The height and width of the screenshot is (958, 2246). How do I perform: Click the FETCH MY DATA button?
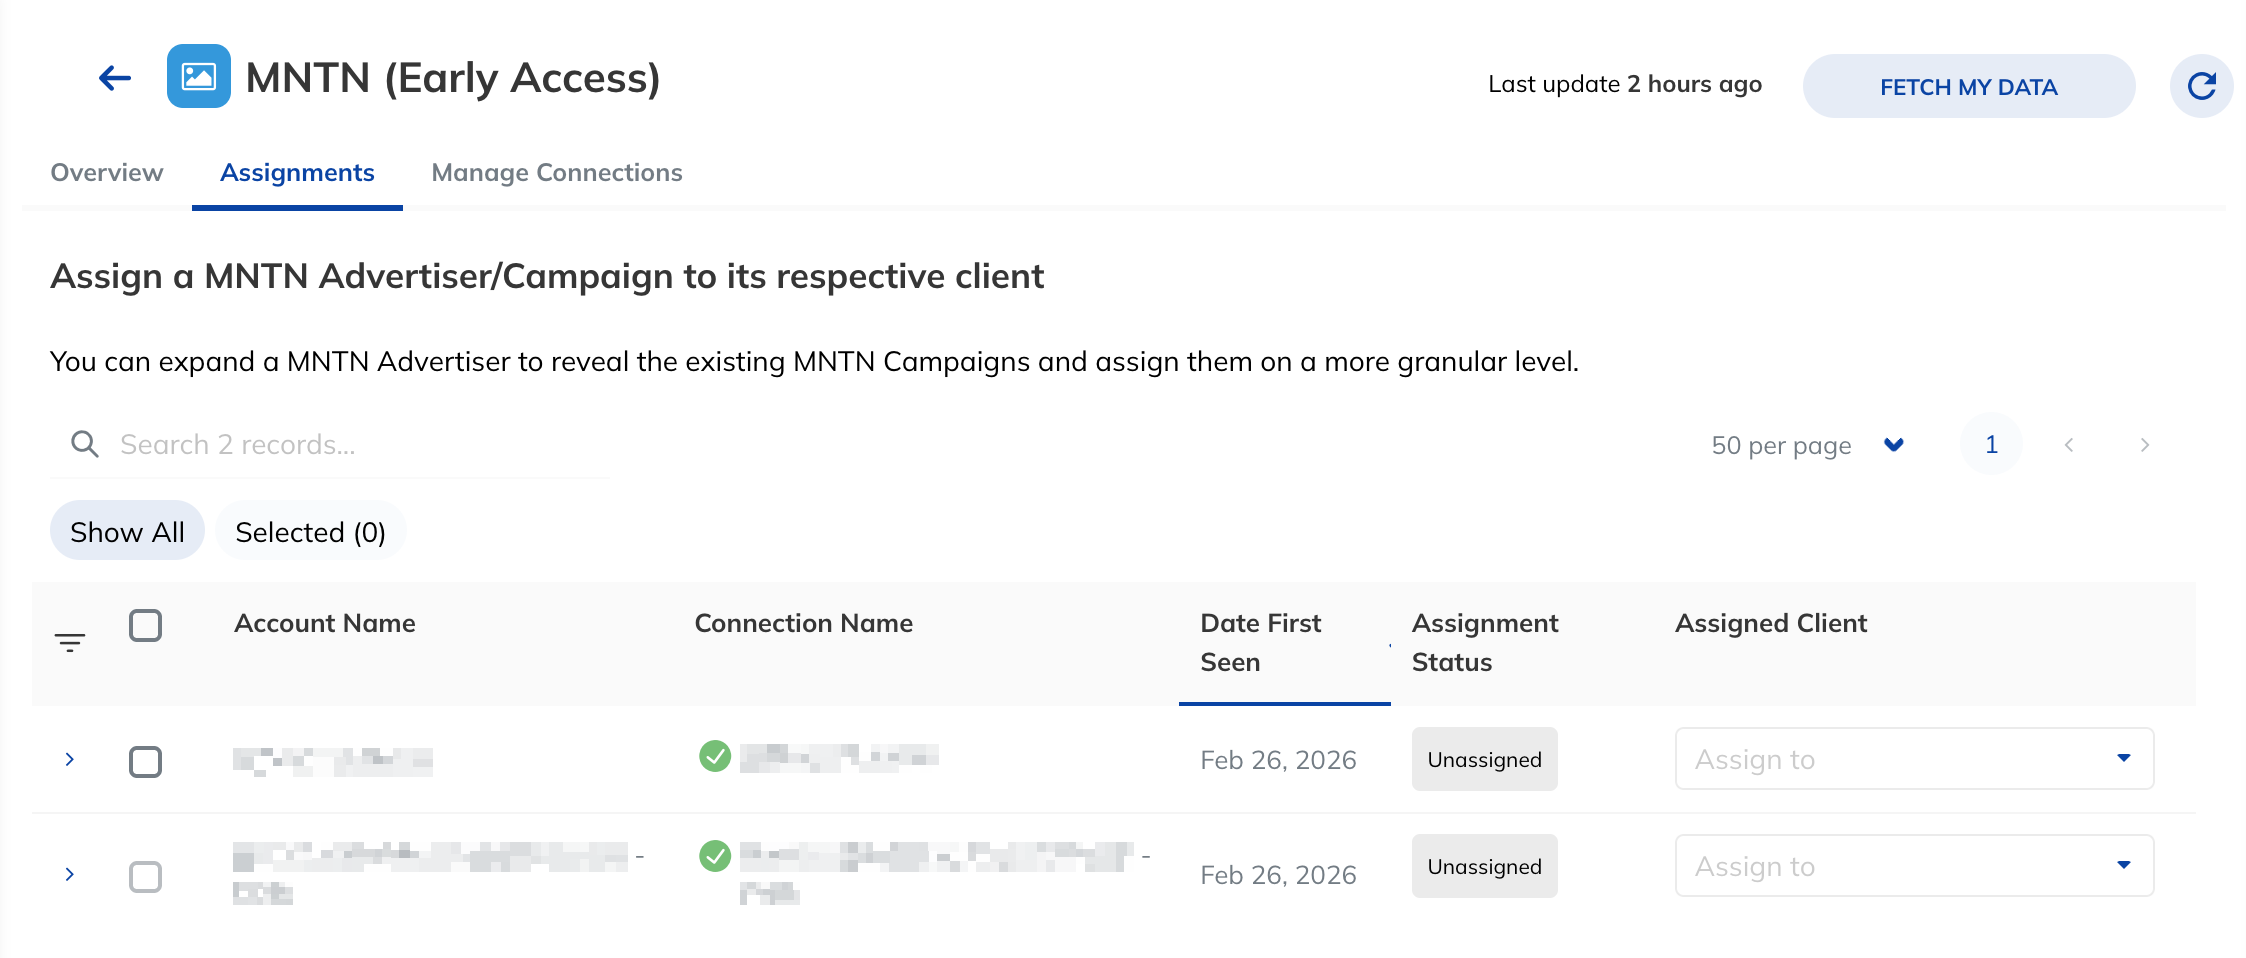[1968, 86]
